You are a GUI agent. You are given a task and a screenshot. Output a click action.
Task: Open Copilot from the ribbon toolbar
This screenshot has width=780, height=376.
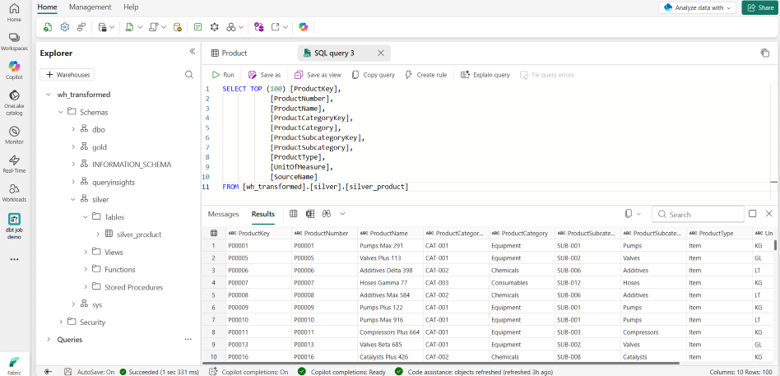(303, 27)
